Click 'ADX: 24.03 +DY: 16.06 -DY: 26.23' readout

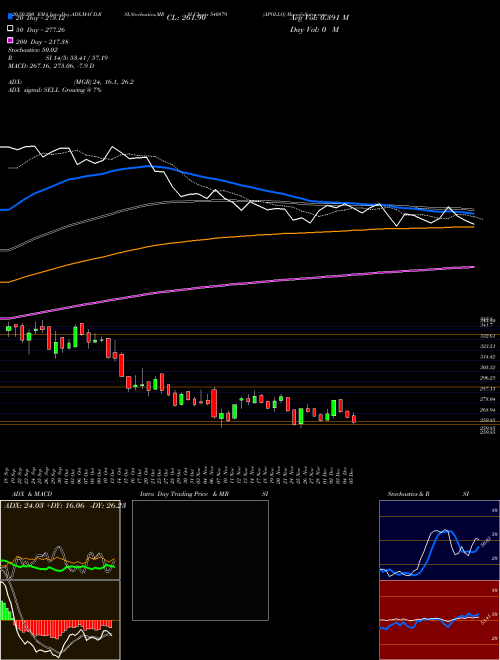coord(65,506)
